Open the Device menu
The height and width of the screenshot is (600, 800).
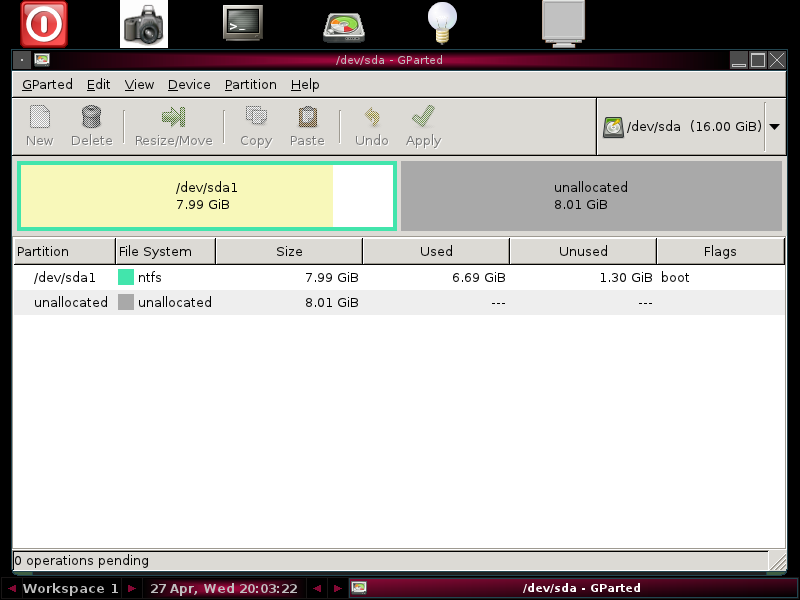[189, 85]
